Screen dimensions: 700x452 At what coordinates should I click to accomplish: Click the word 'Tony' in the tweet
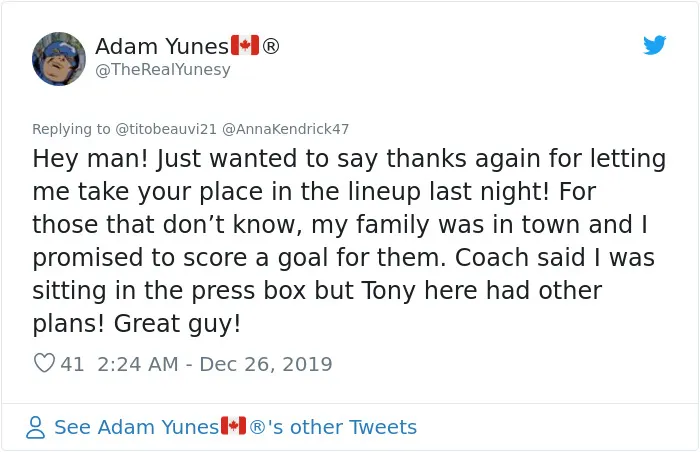click(389, 291)
